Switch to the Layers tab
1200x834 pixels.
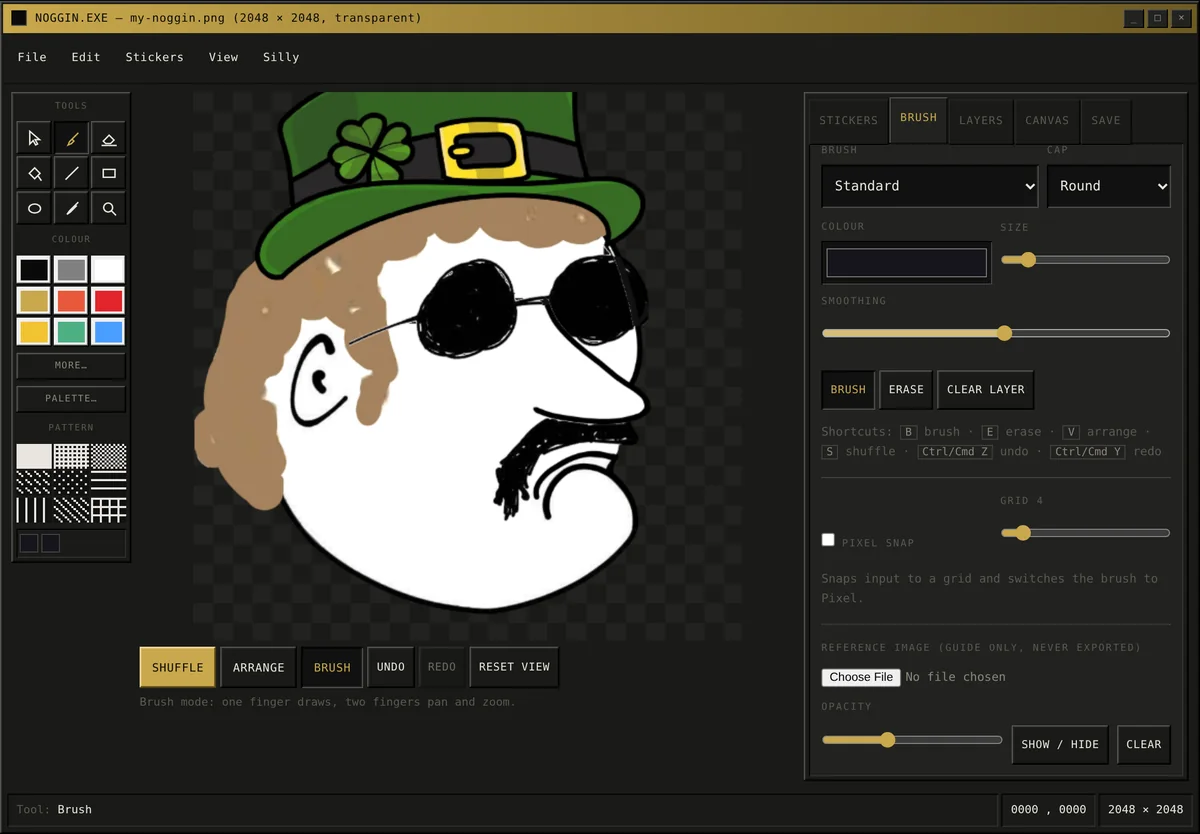click(980, 120)
